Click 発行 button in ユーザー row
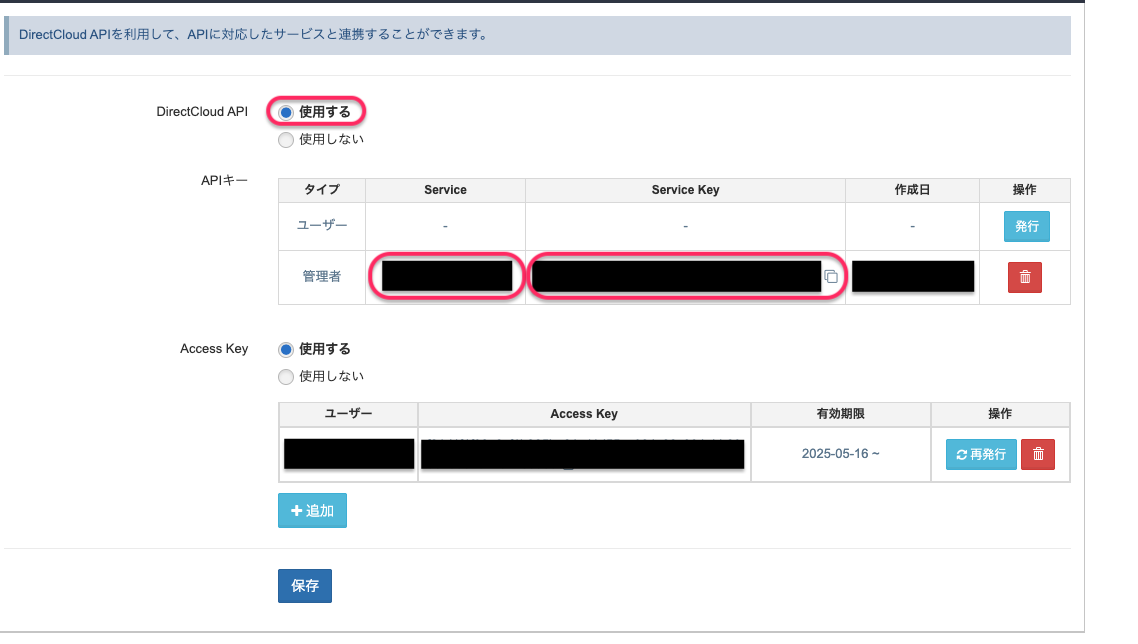 (x=1026, y=227)
